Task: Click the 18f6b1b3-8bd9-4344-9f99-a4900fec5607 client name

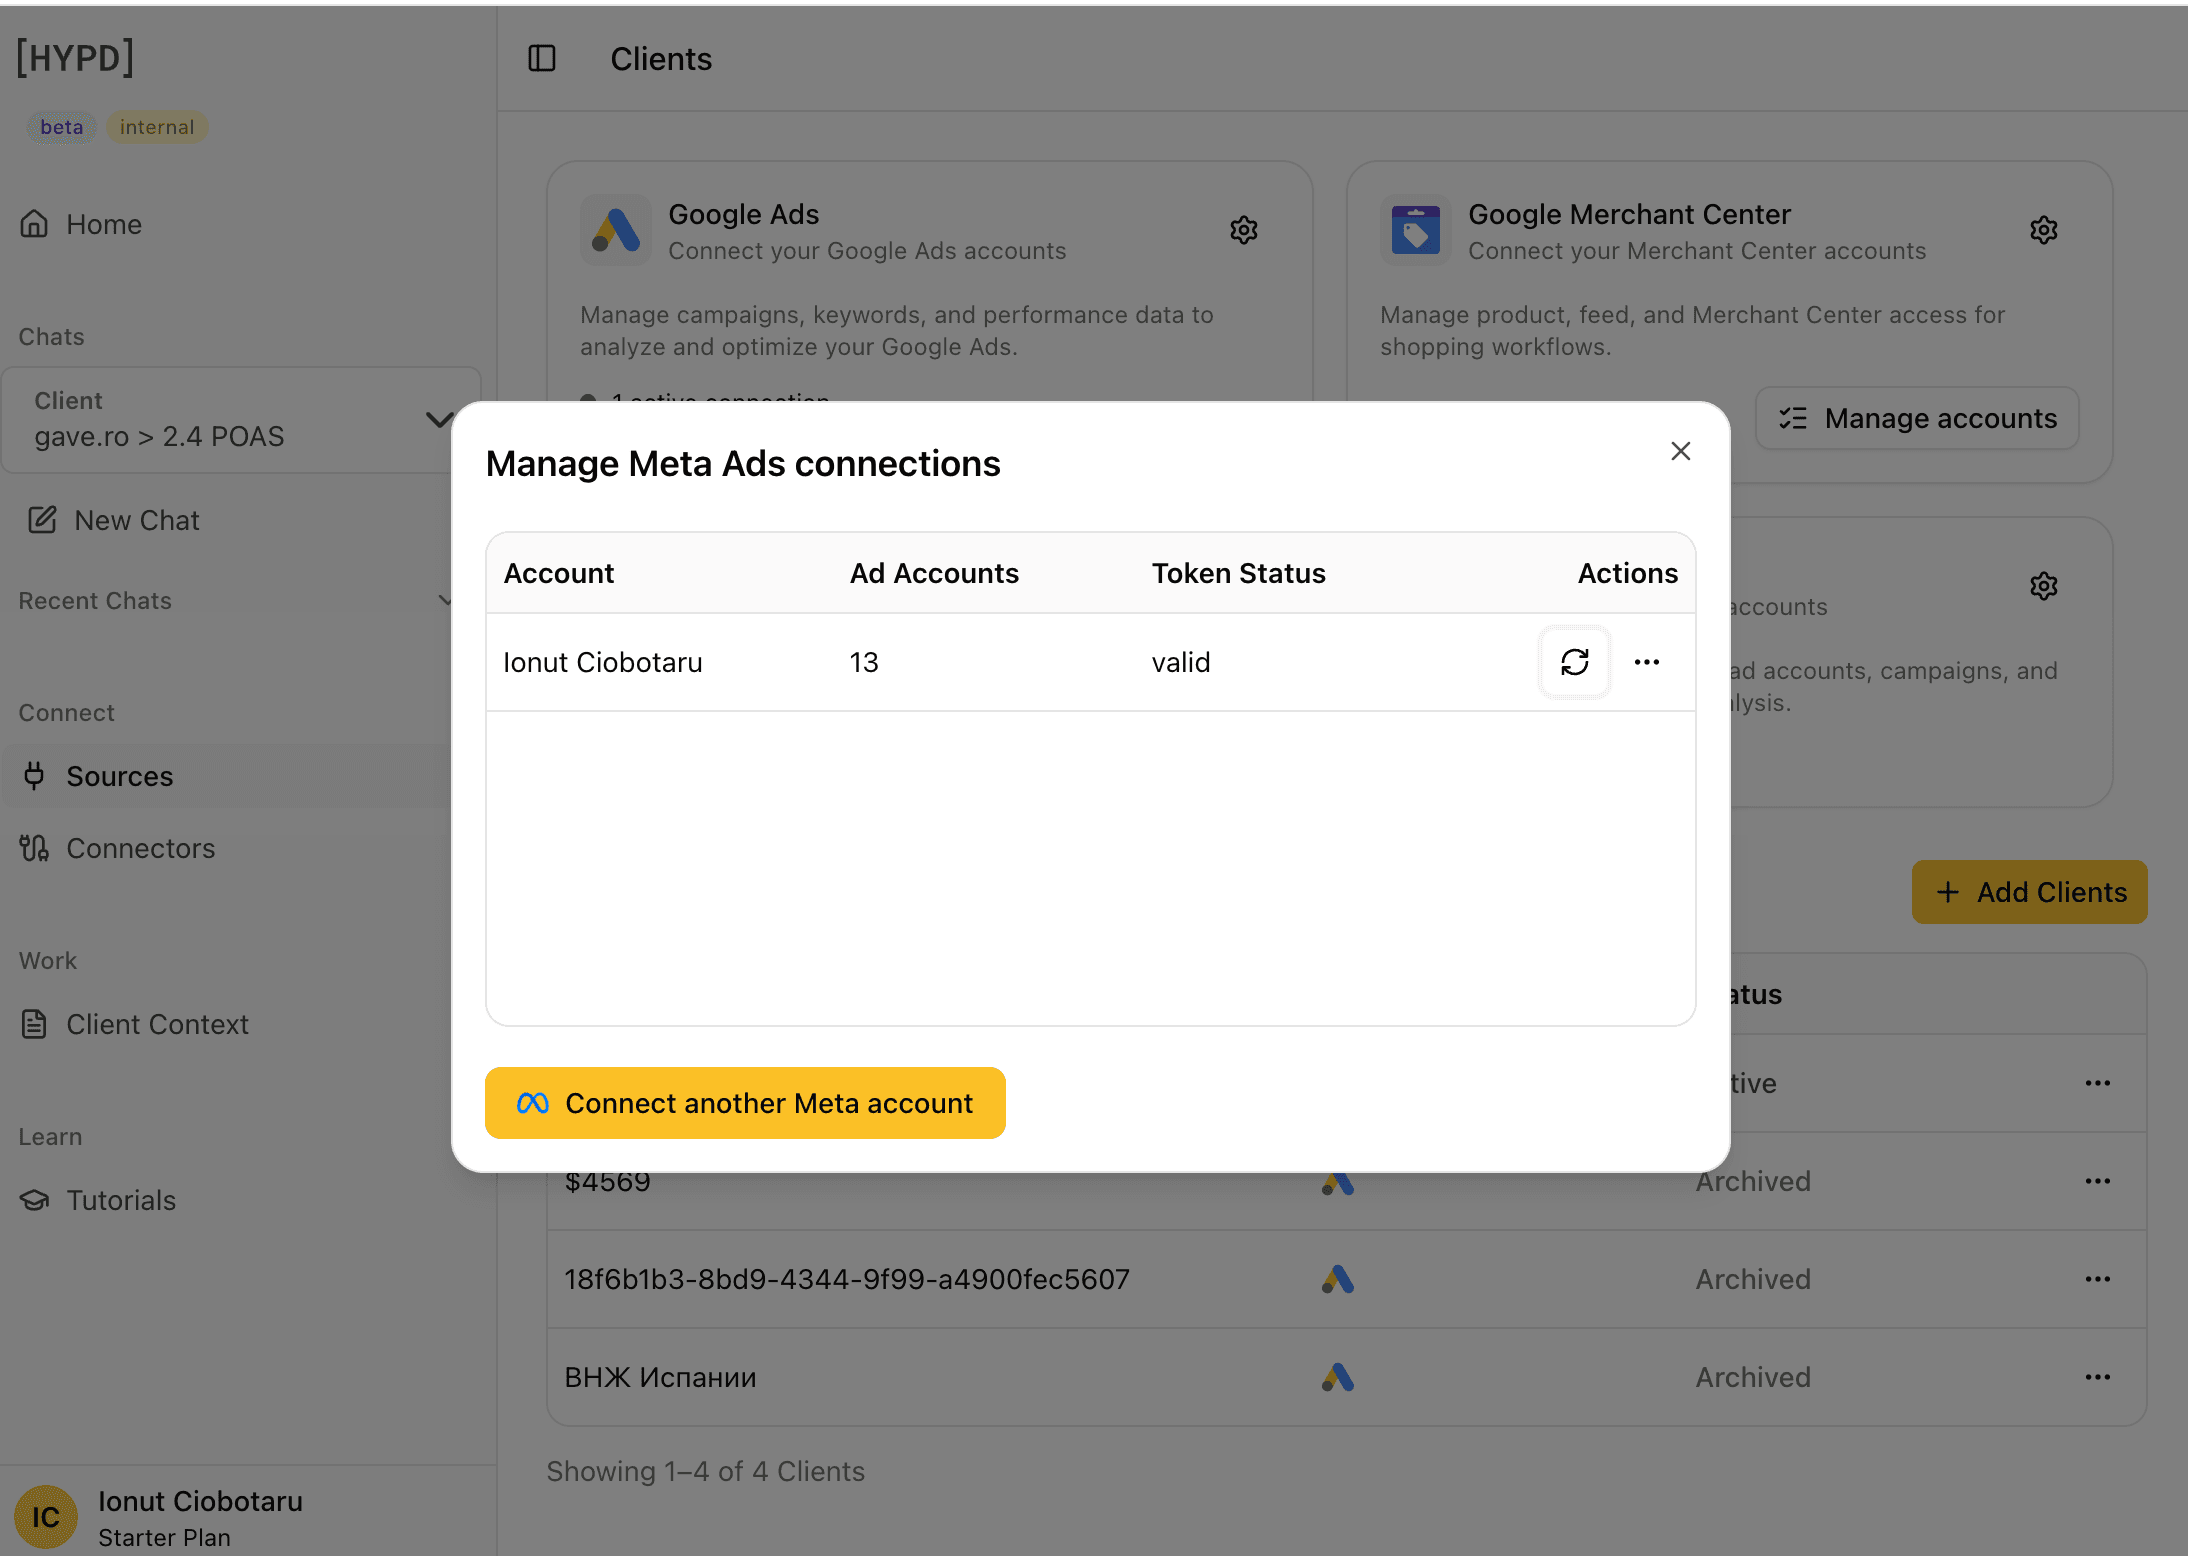Action: [847, 1279]
